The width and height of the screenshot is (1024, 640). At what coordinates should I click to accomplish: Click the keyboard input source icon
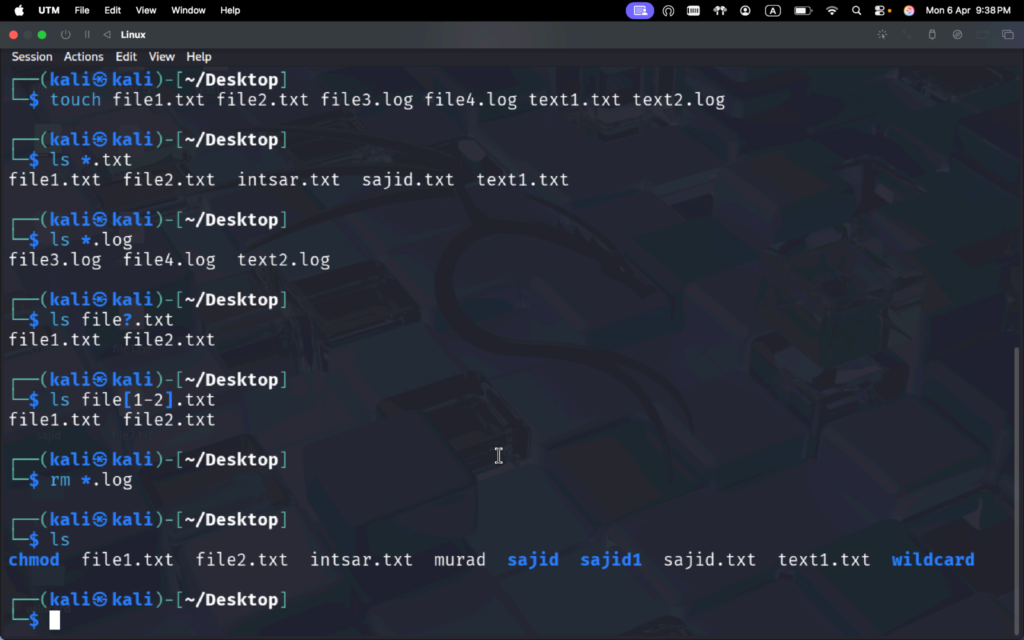(773, 10)
